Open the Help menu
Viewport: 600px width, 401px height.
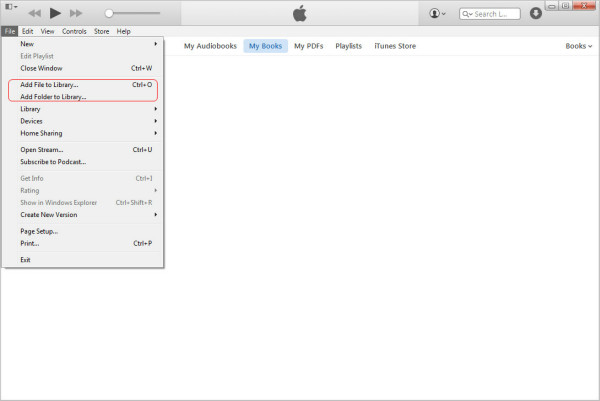(x=124, y=31)
